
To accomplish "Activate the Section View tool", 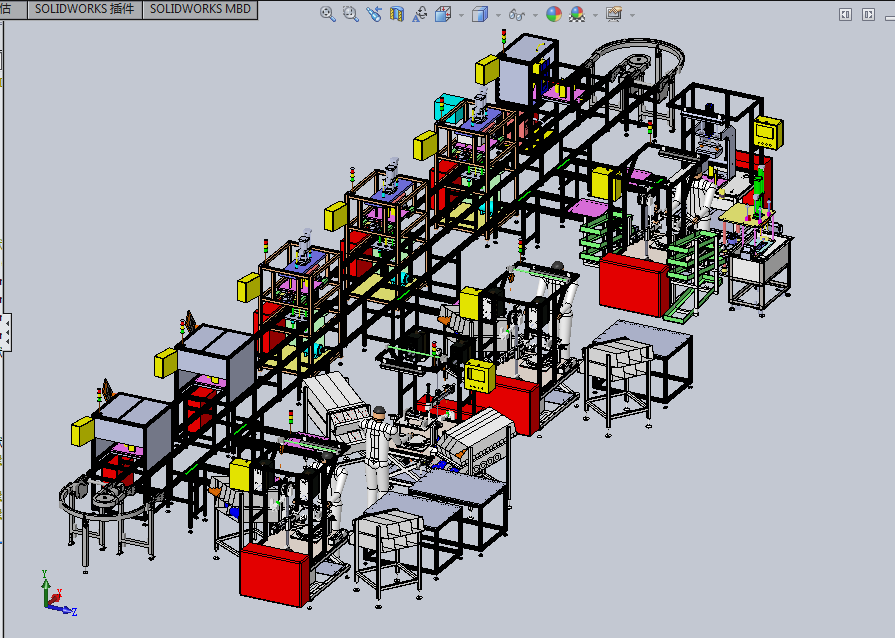I will click(x=397, y=14).
